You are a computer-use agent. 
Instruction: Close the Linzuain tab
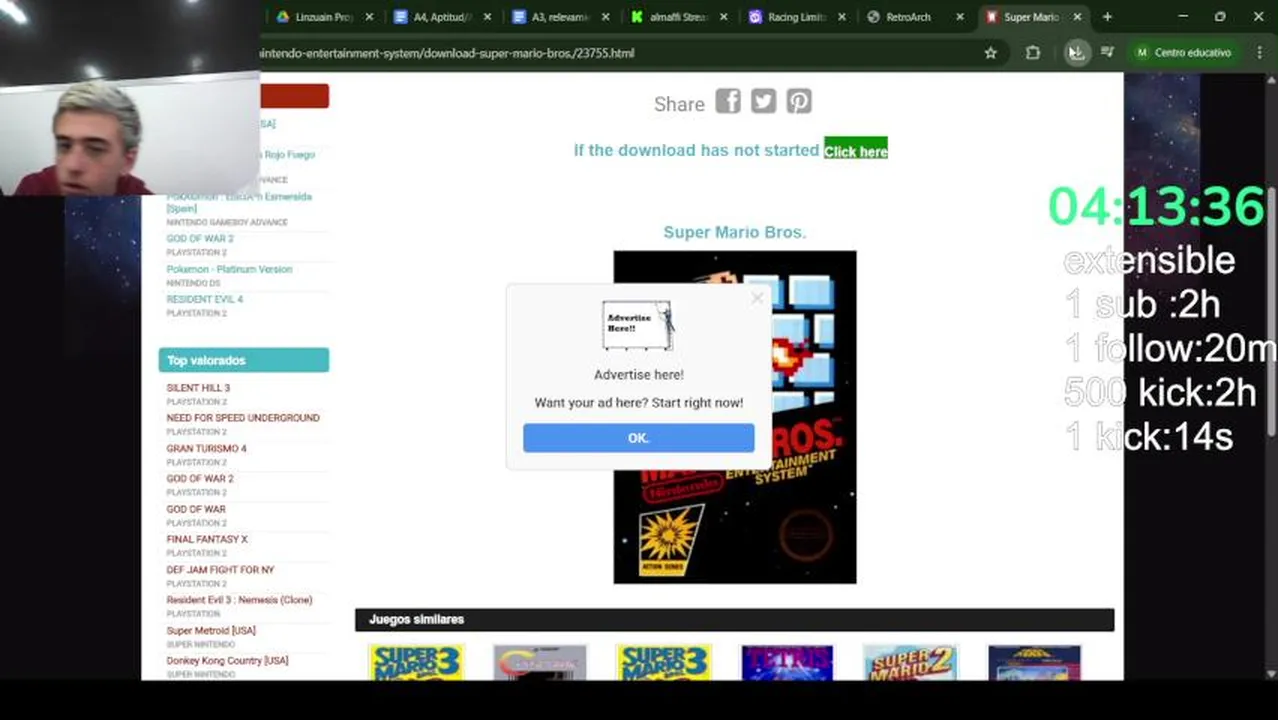click(370, 17)
